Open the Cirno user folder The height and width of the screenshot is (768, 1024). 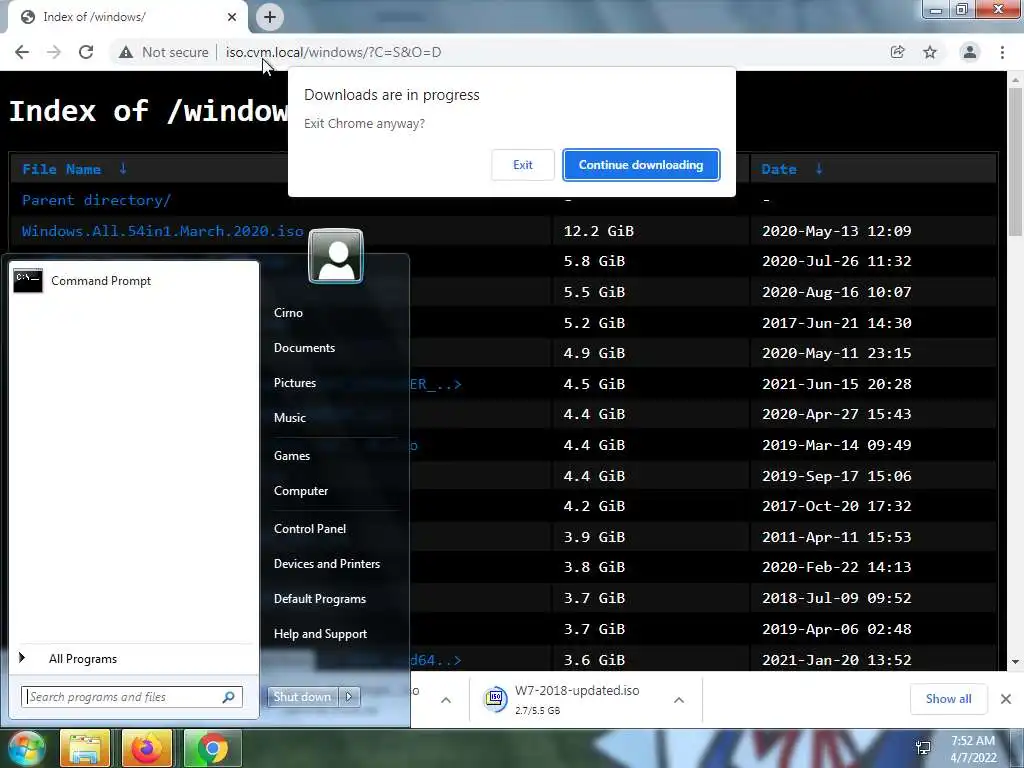tap(288, 313)
